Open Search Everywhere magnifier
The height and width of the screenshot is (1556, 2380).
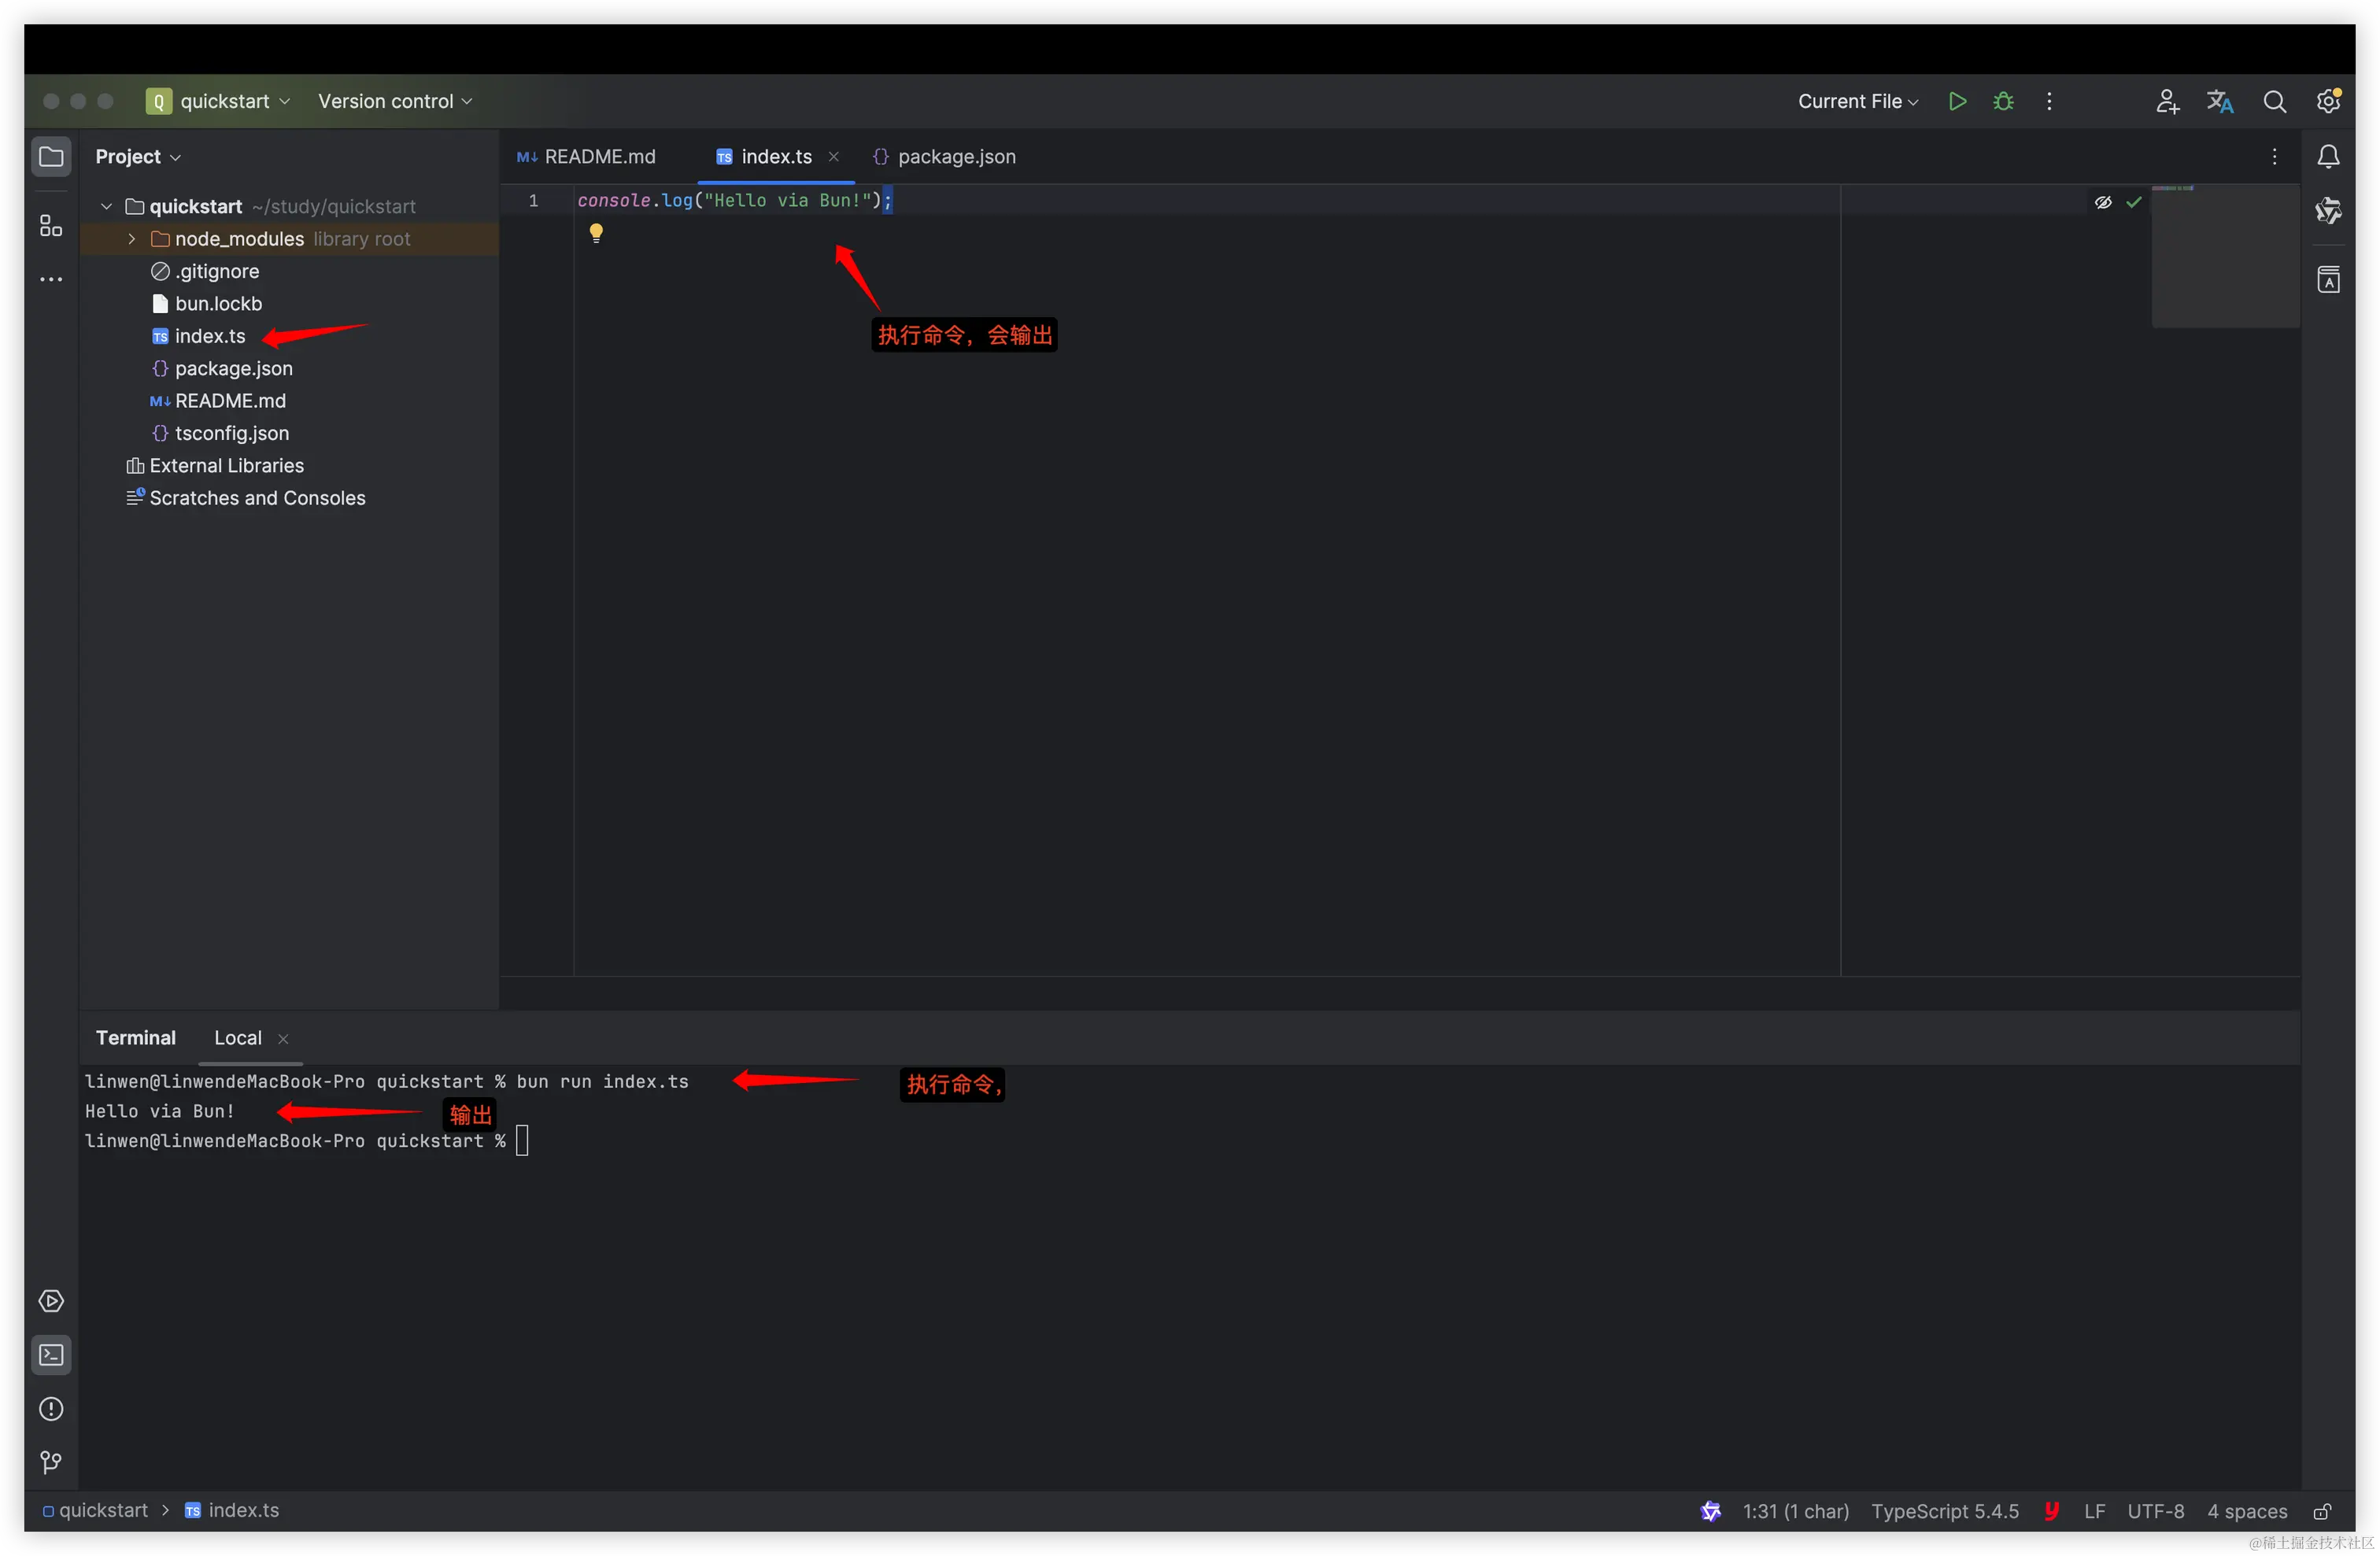tap(2274, 101)
